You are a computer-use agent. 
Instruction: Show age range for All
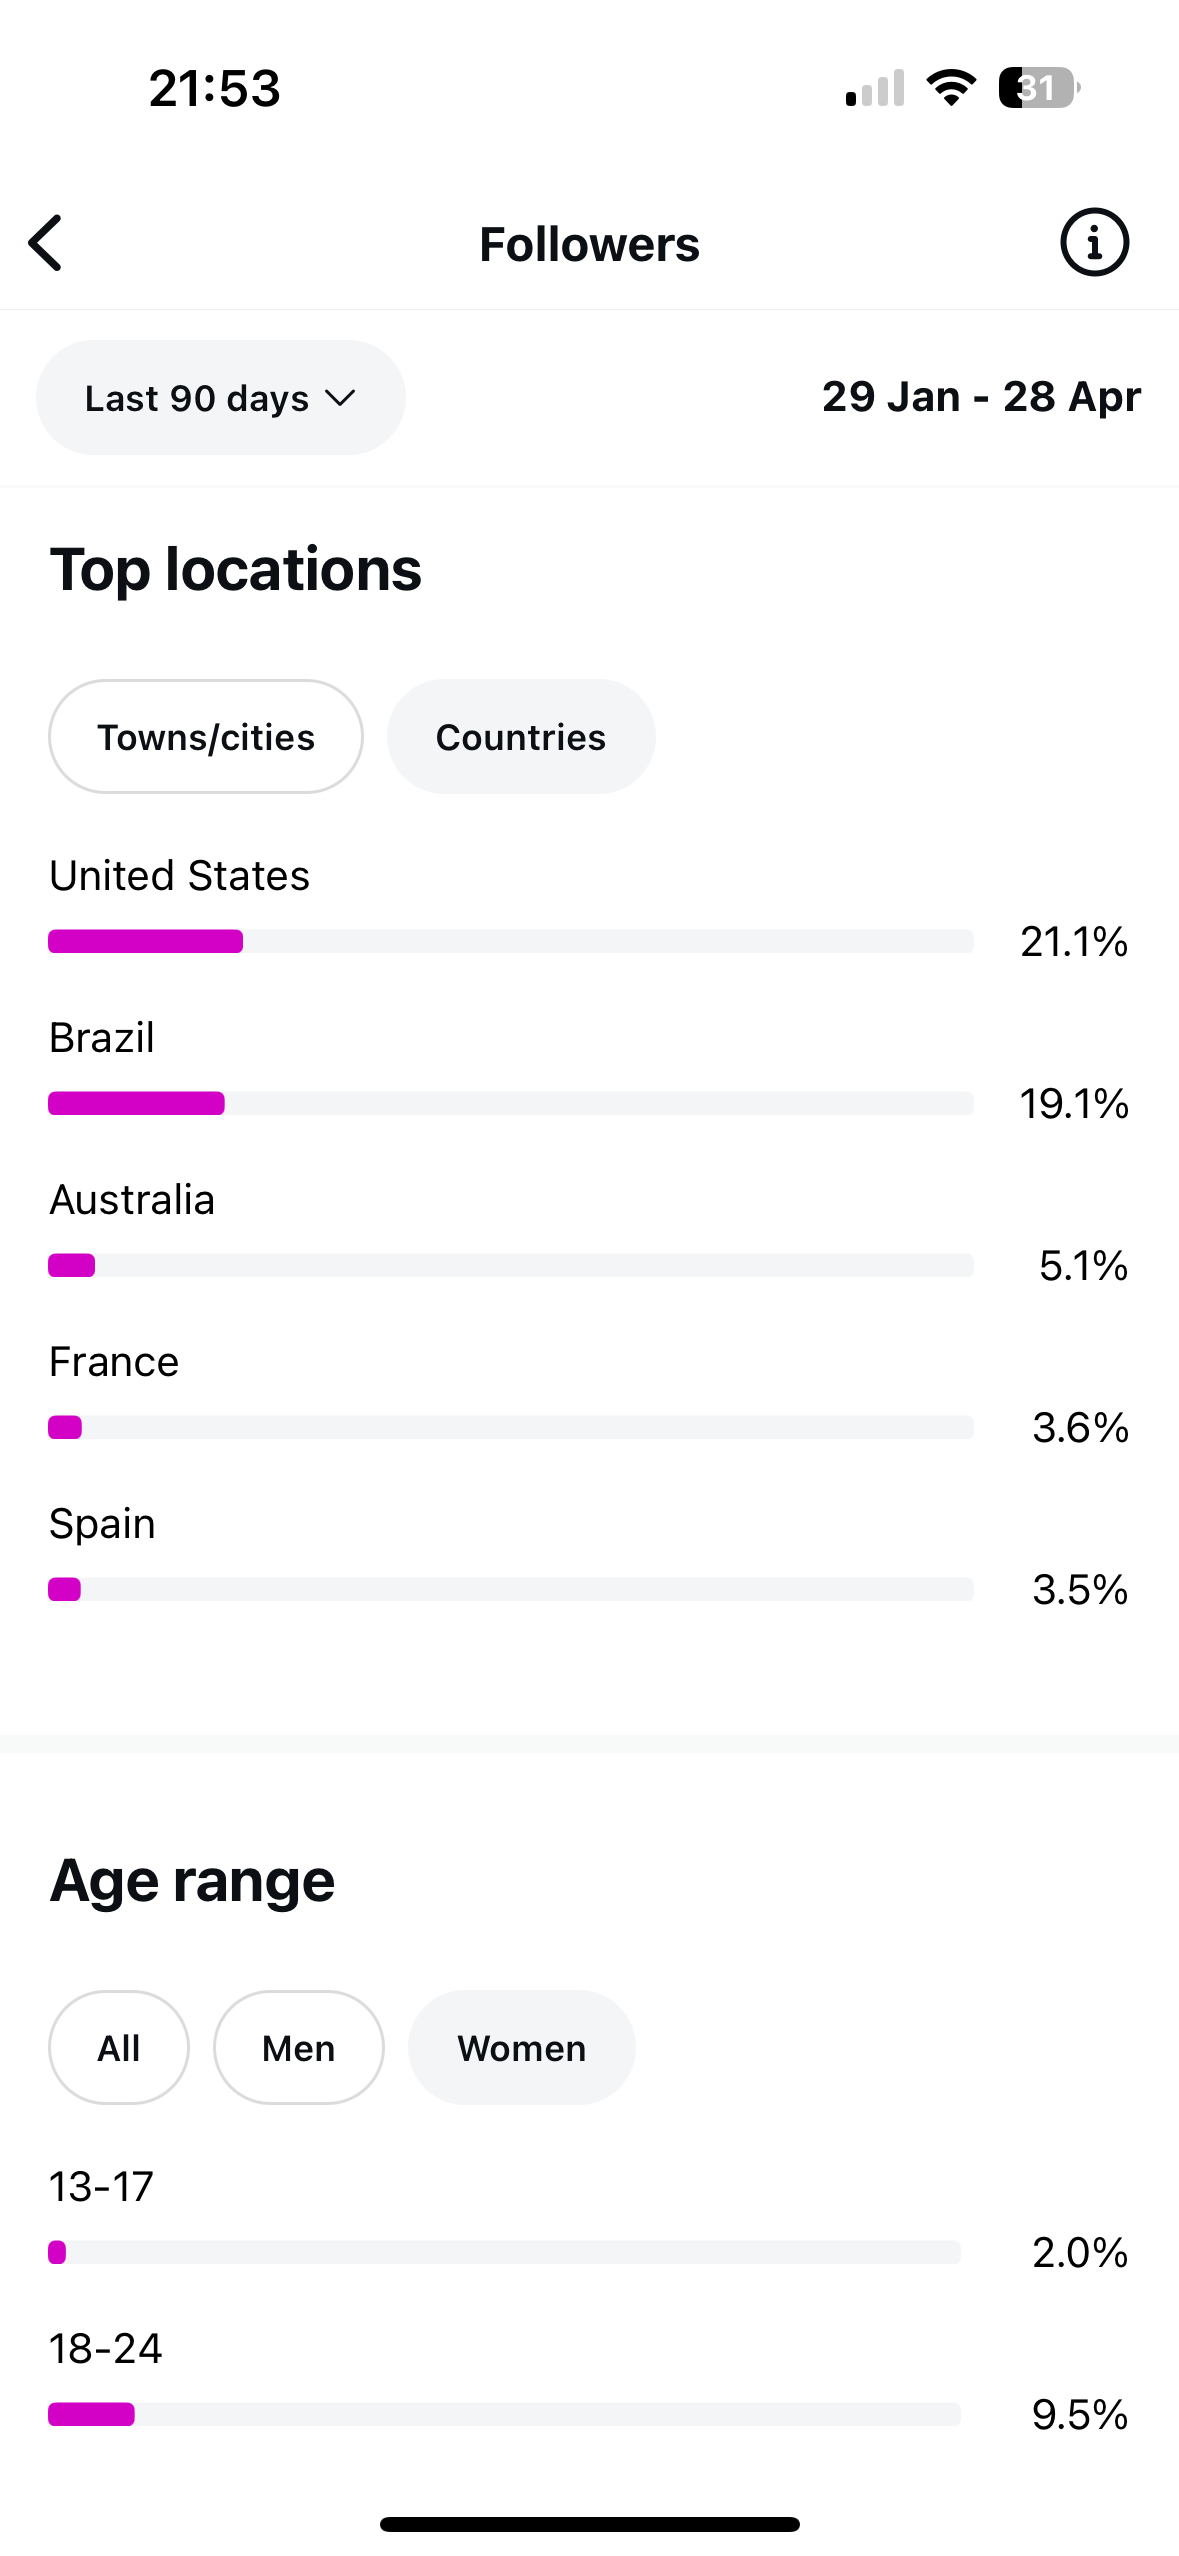point(119,2048)
